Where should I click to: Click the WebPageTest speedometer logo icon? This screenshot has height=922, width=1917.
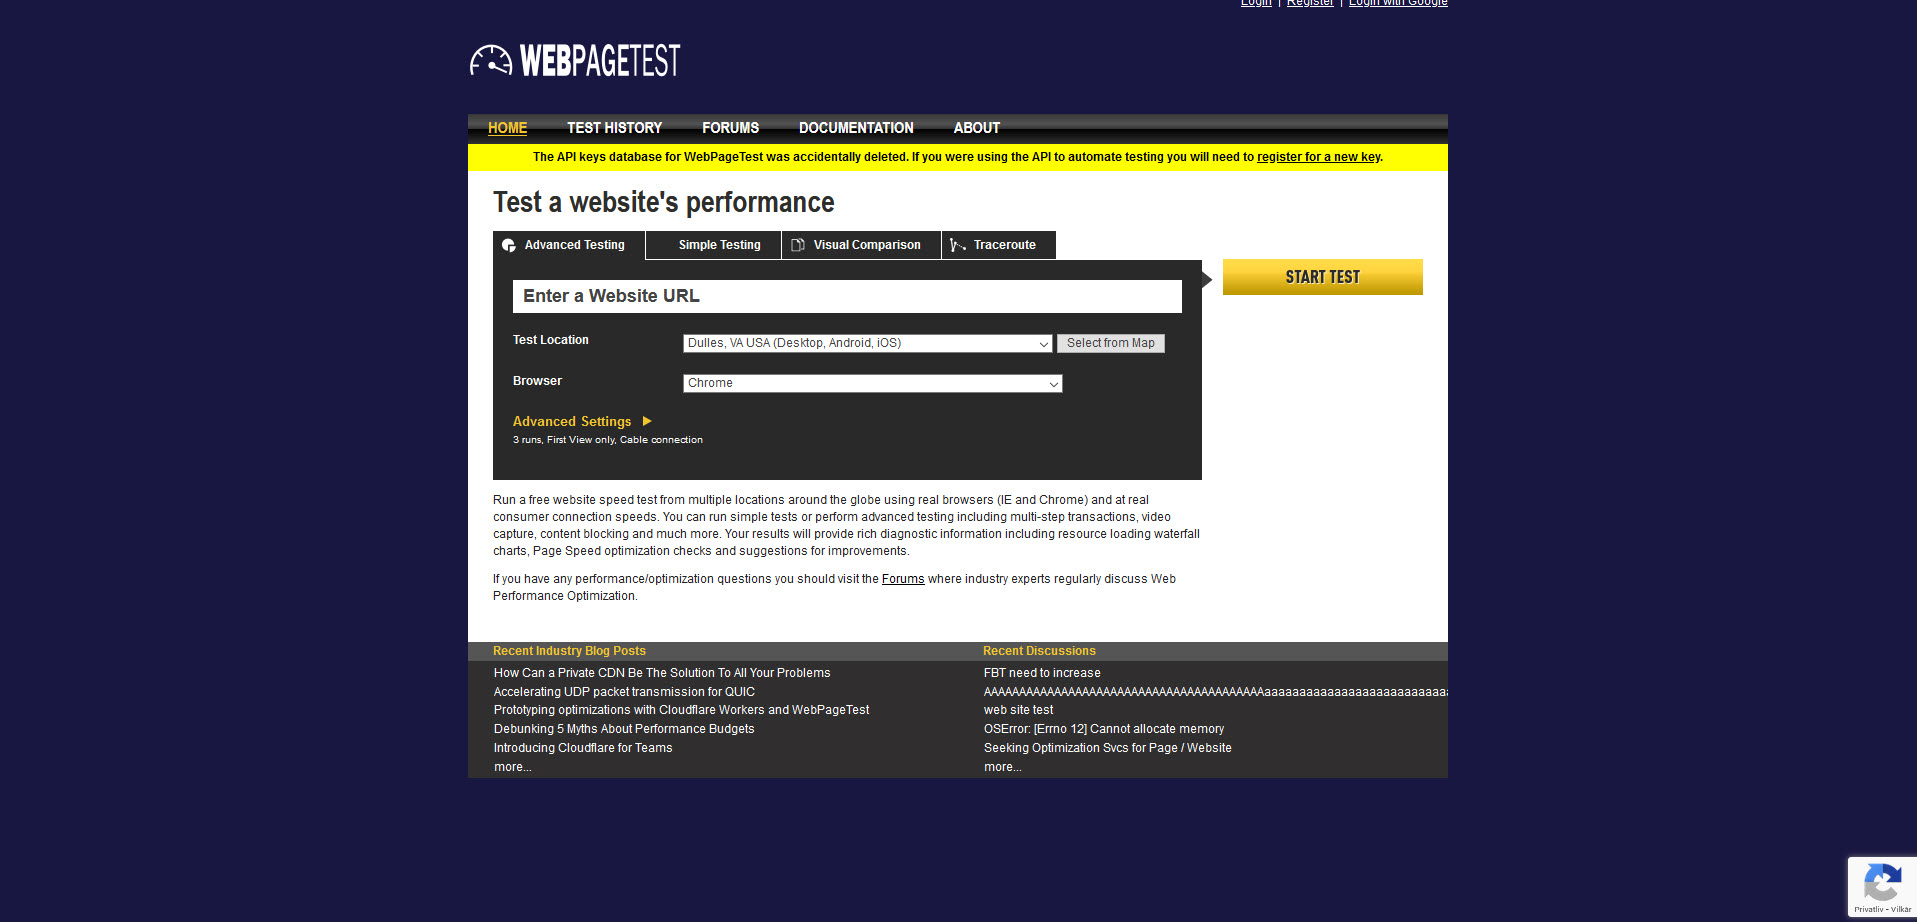pos(491,61)
